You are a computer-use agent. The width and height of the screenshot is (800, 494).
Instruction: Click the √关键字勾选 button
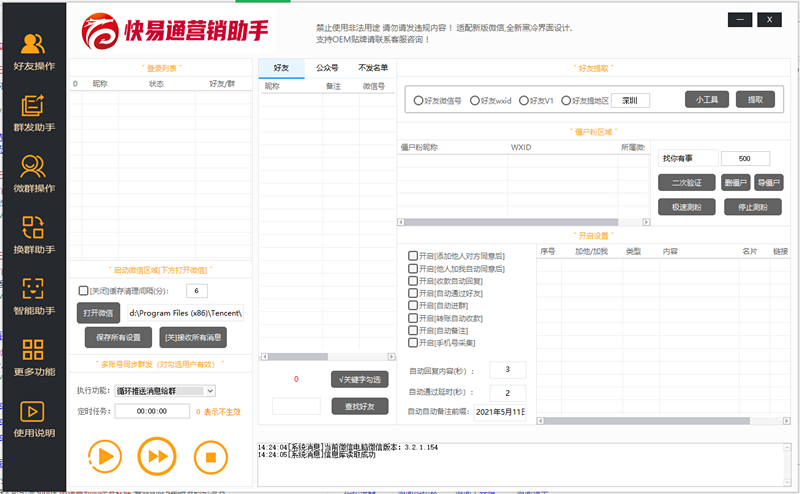click(x=360, y=379)
